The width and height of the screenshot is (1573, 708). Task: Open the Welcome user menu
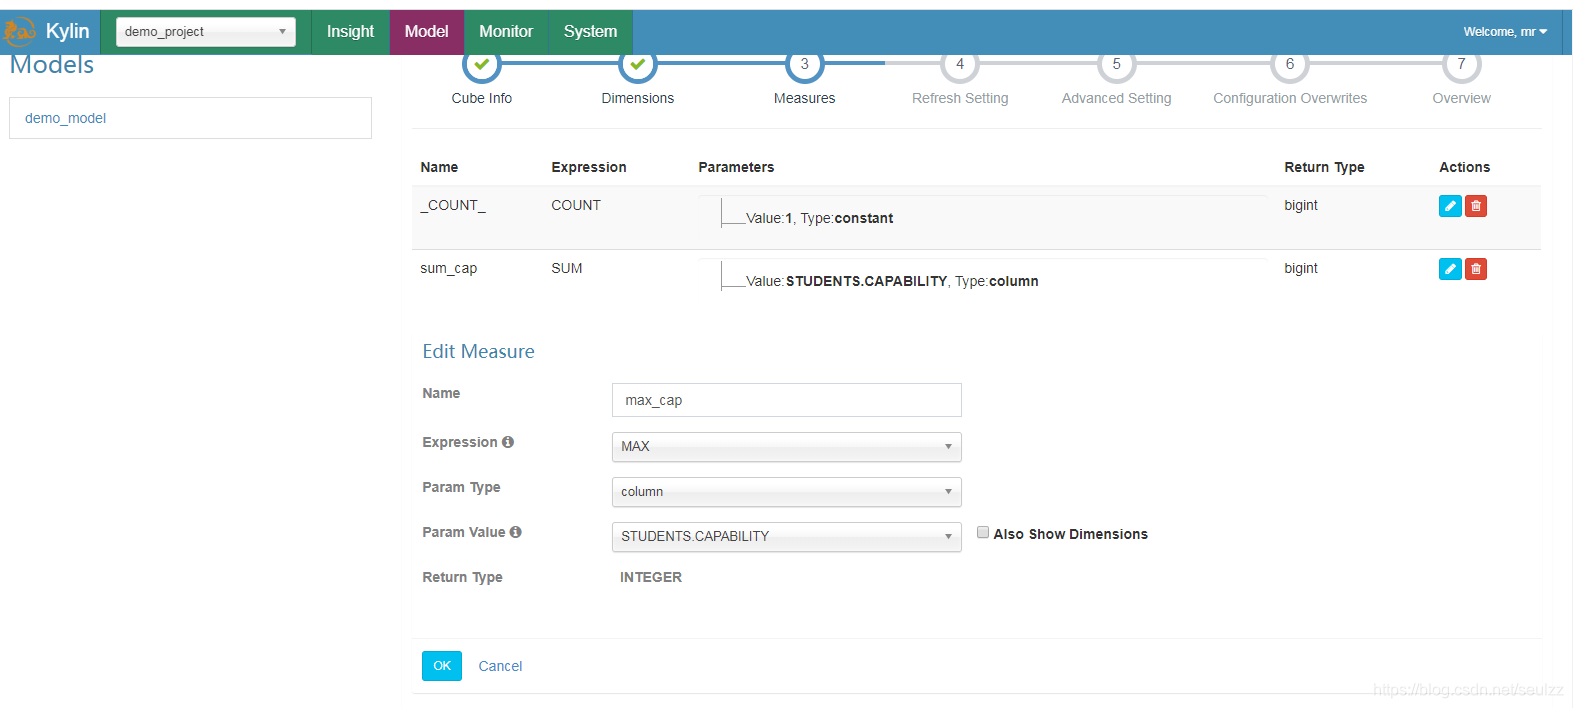click(x=1505, y=32)
